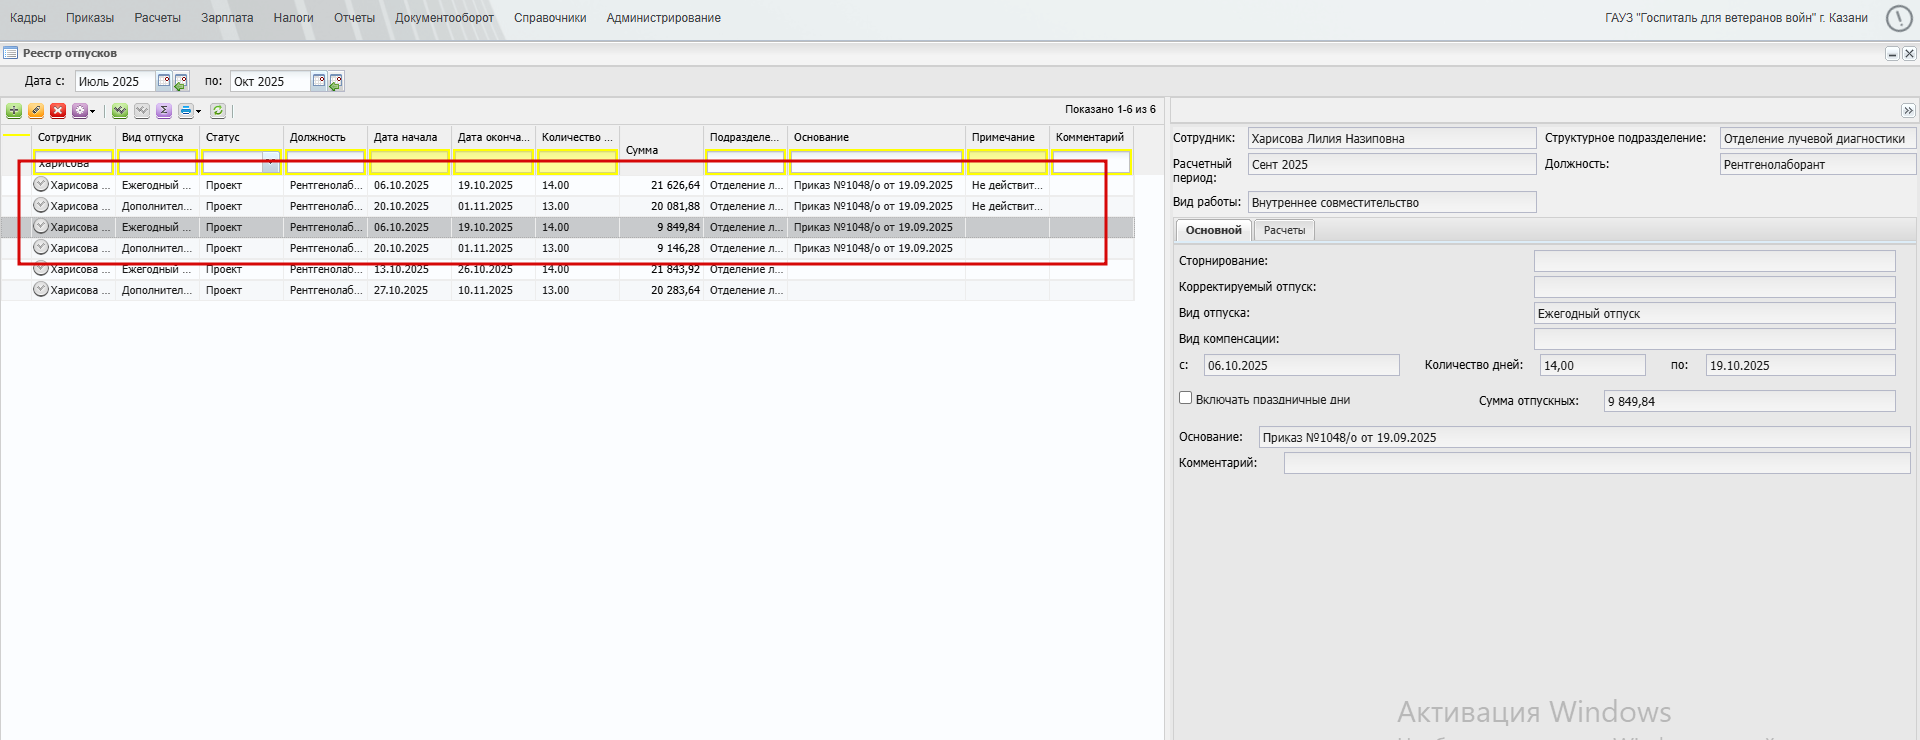
Task: Click the Дата с field showing Июль 2025
Action: (x=115, y=82)
